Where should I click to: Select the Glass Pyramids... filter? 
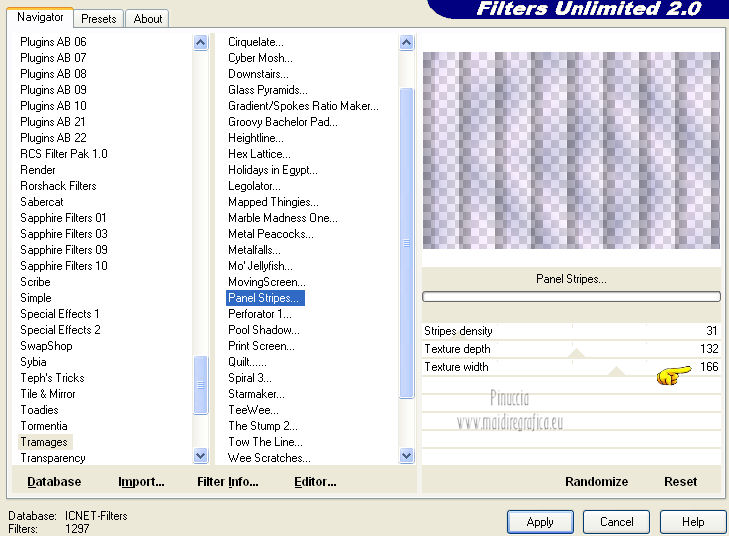tap(268, 90)
